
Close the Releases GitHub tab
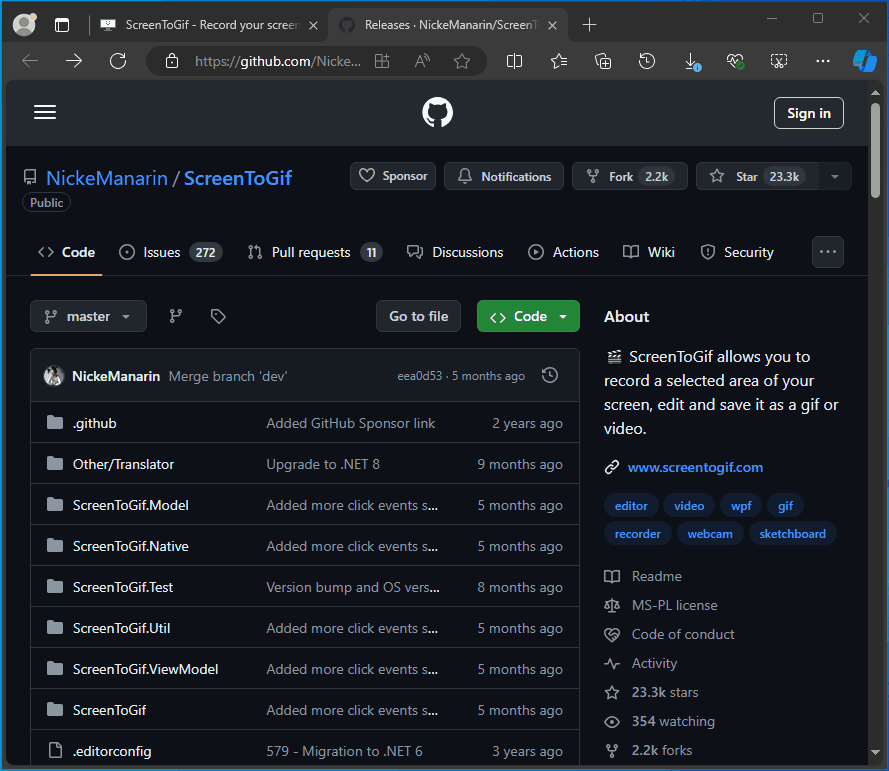(553, 26)
